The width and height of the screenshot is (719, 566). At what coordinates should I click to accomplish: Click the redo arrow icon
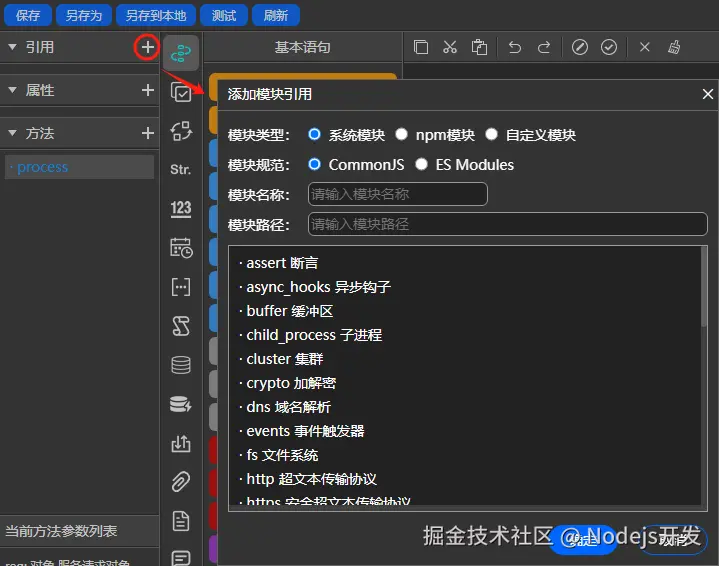point(544,47)
